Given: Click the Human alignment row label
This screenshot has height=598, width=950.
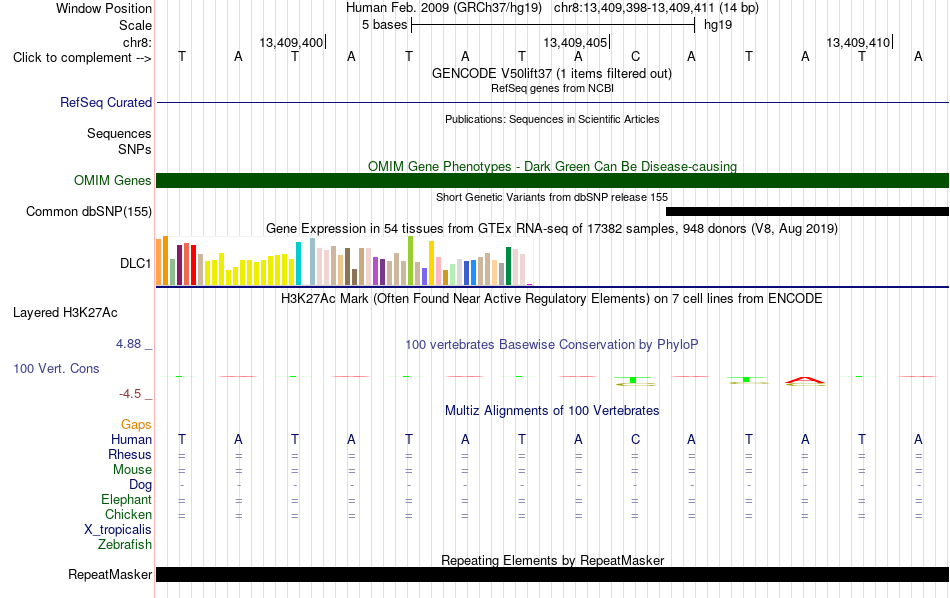Looking at the screenshot, I should (x=131, y=439).
